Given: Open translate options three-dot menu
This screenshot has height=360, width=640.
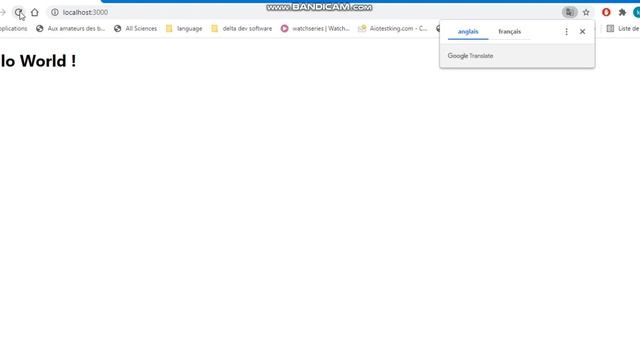Looking at the screenshot, I should (x=566, y=31).
